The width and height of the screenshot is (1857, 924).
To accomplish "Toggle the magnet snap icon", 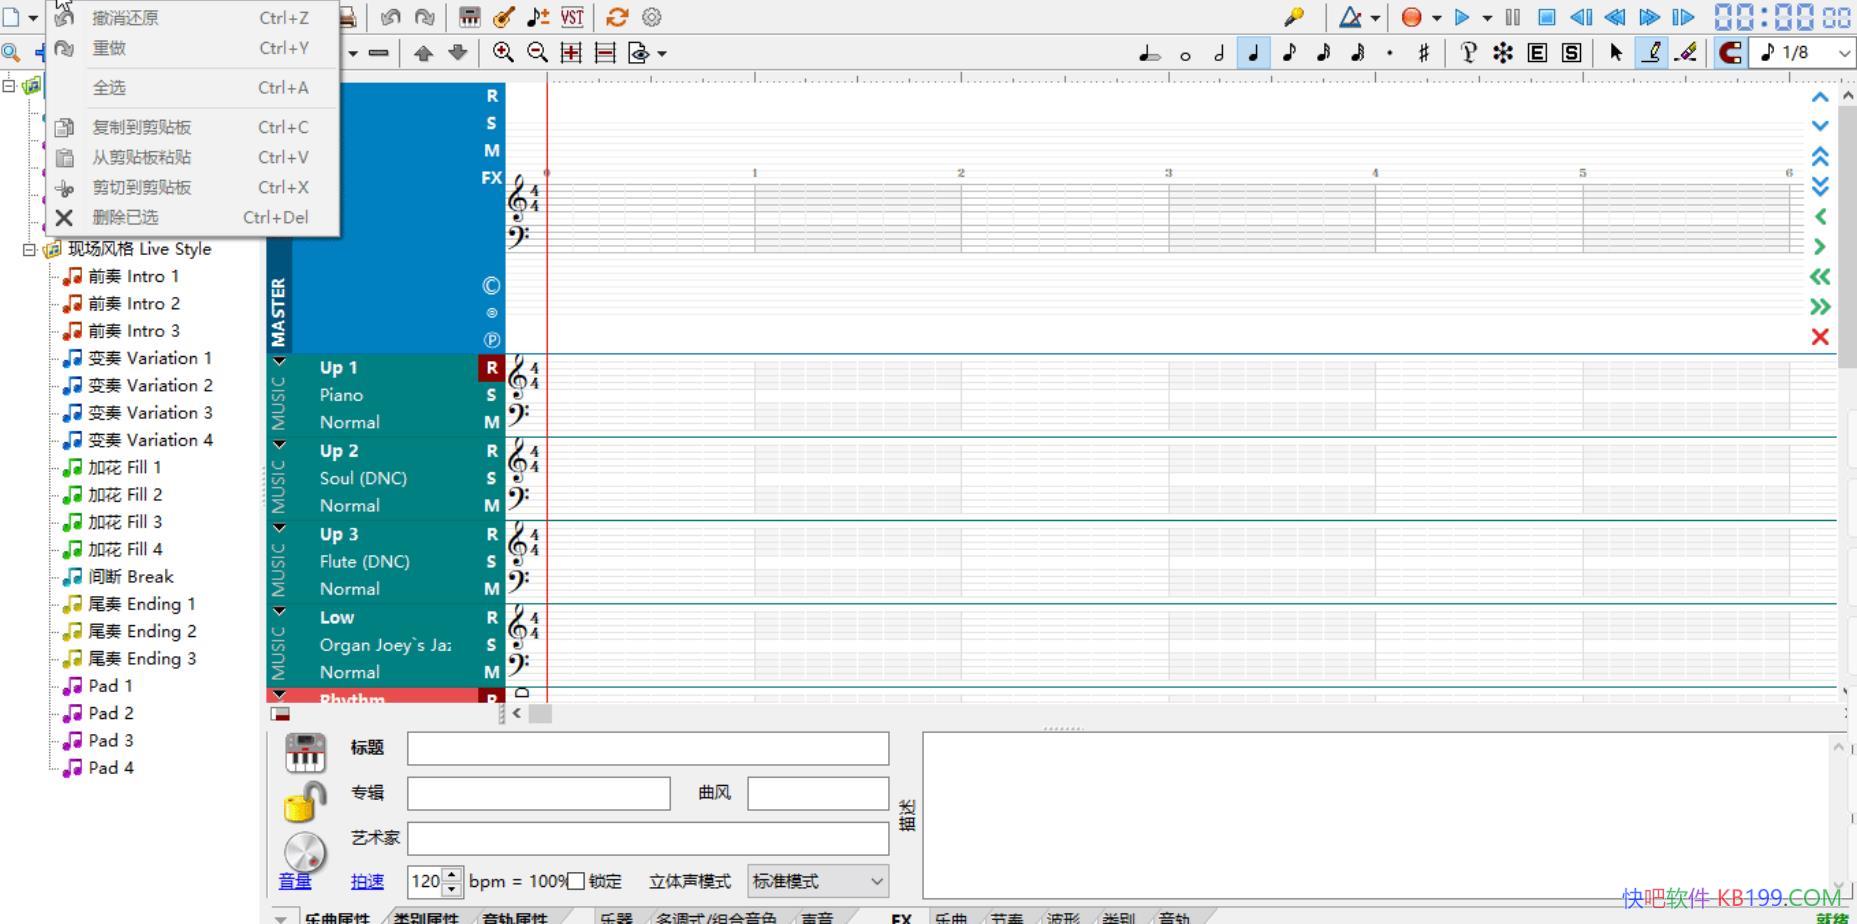I will [1730, 53].
